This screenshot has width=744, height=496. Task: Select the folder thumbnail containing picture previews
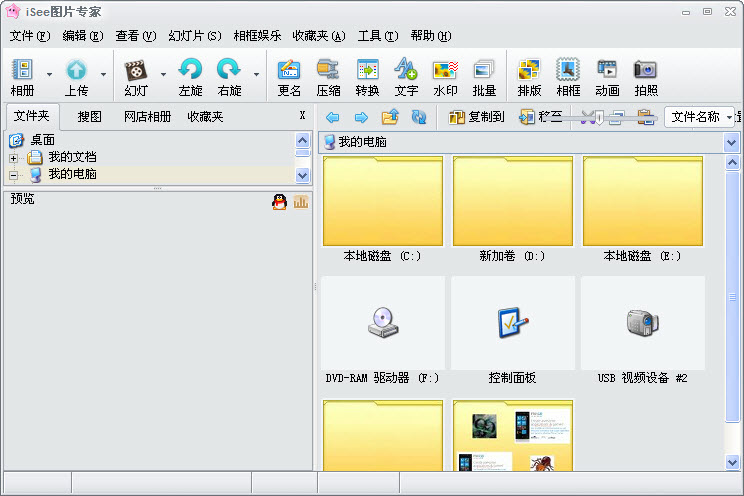click(x=512, y=435)
